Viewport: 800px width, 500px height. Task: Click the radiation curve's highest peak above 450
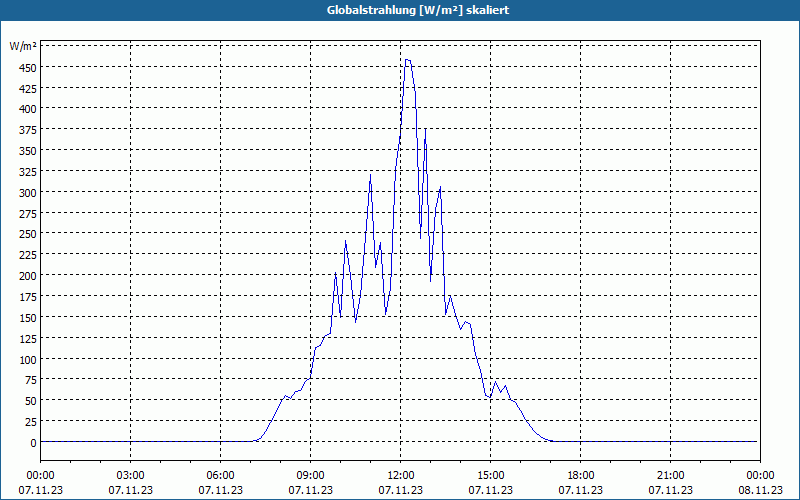pyautogui.click(x=408, y=60)
